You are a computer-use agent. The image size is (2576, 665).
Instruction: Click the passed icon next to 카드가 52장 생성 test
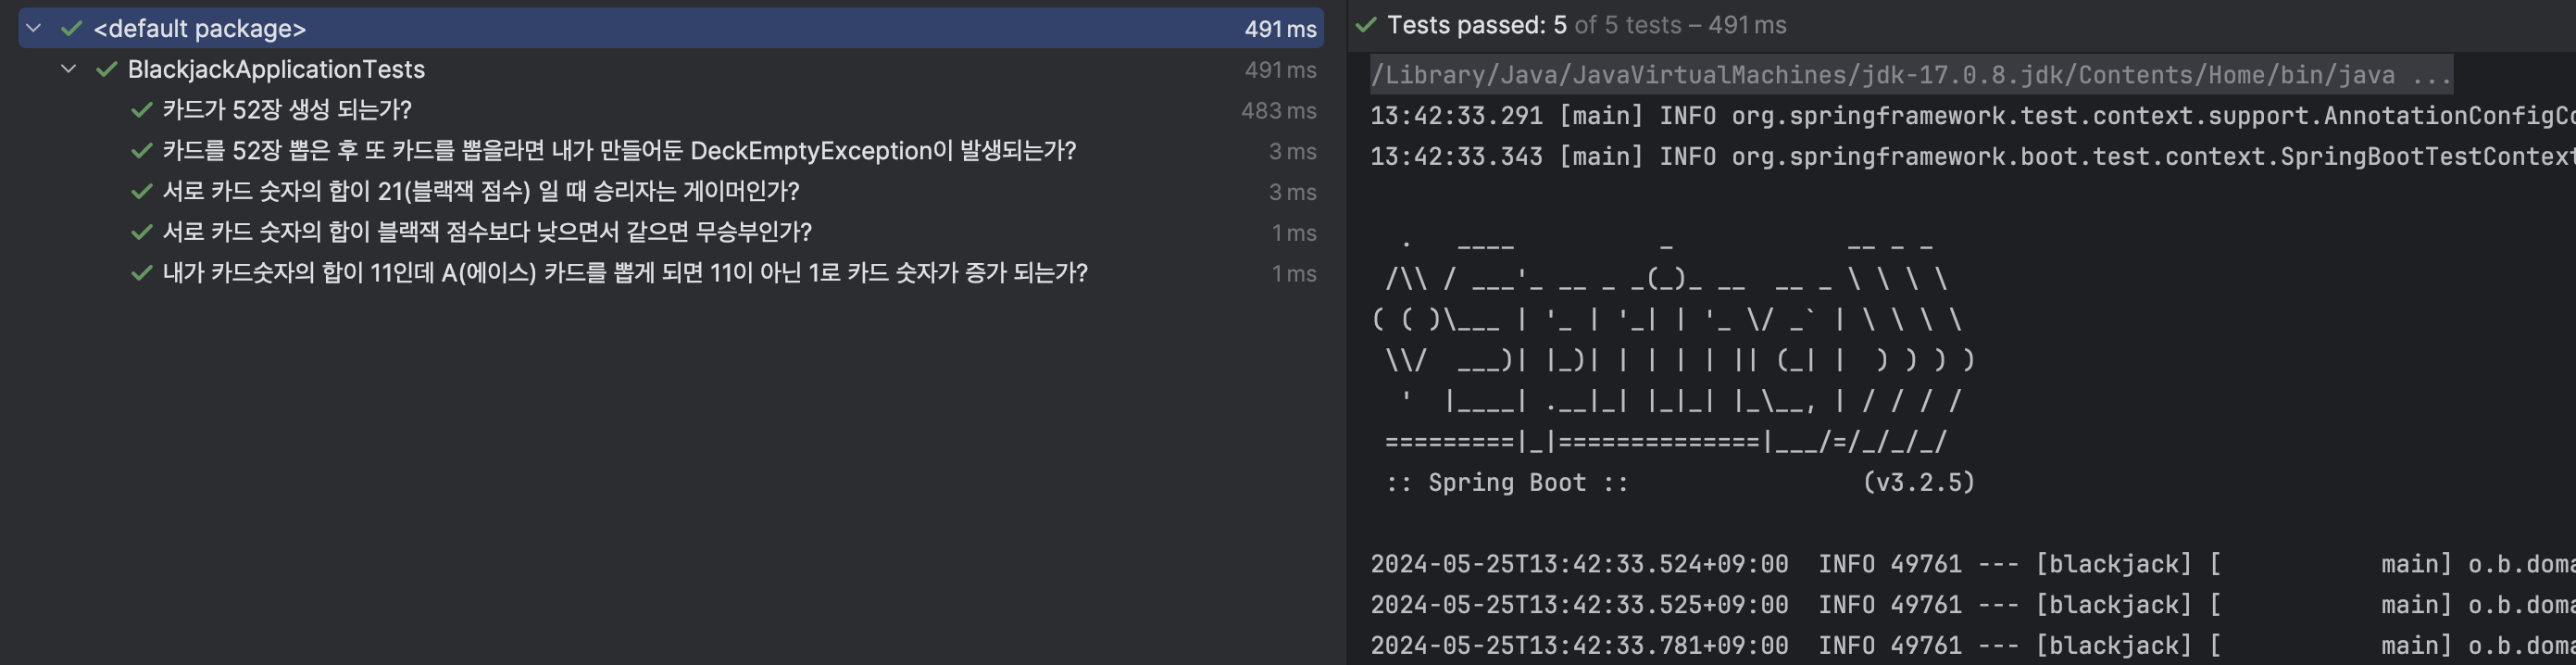pyautogui.click(x=140, y=111)
